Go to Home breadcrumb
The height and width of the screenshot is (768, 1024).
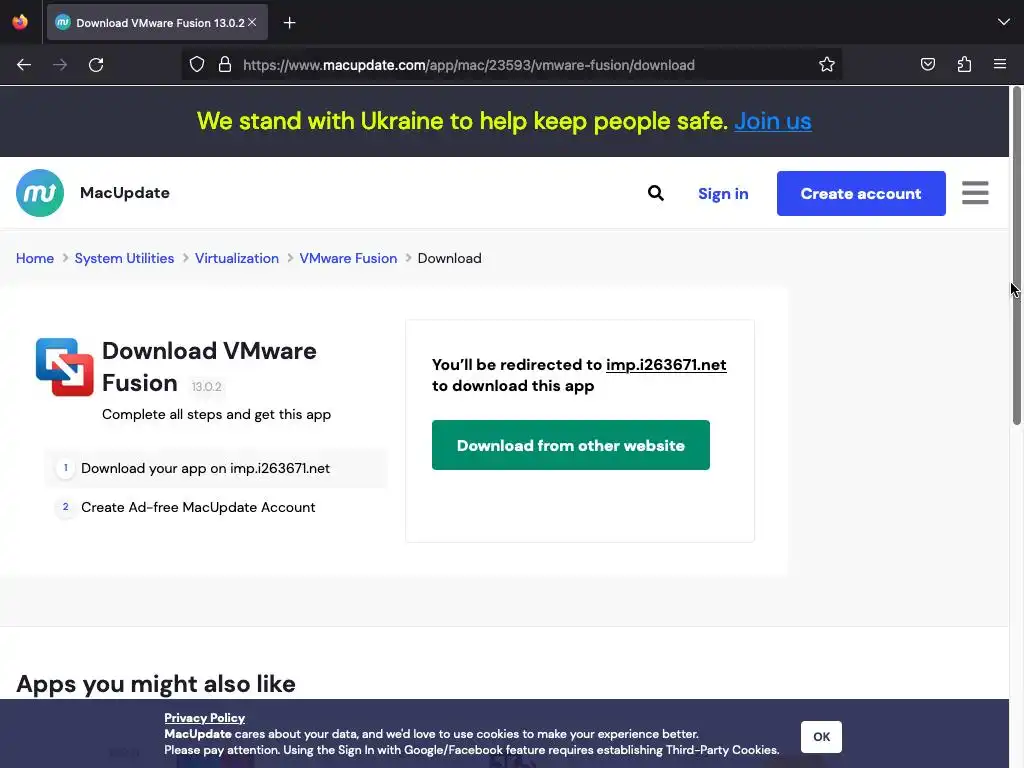coord(35,258)
